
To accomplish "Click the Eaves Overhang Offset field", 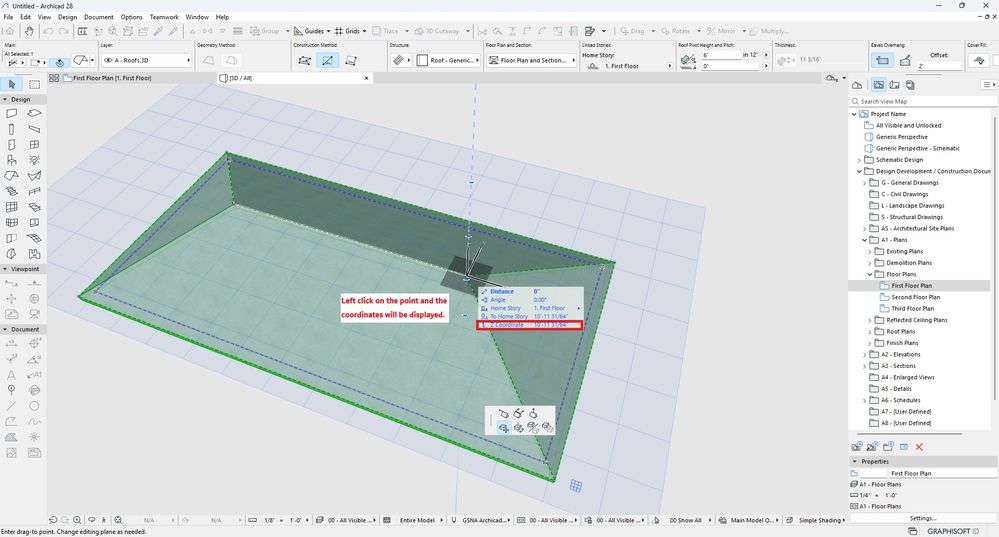I will (940, 66).
